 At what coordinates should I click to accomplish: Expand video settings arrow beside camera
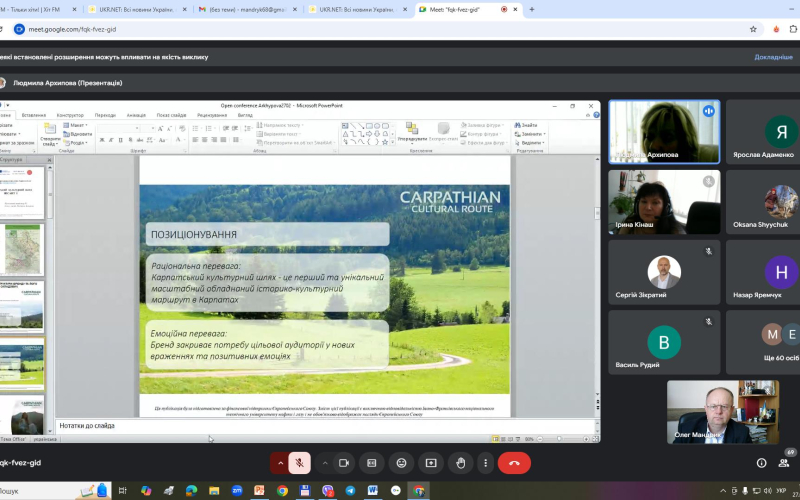tap(324, 463)
